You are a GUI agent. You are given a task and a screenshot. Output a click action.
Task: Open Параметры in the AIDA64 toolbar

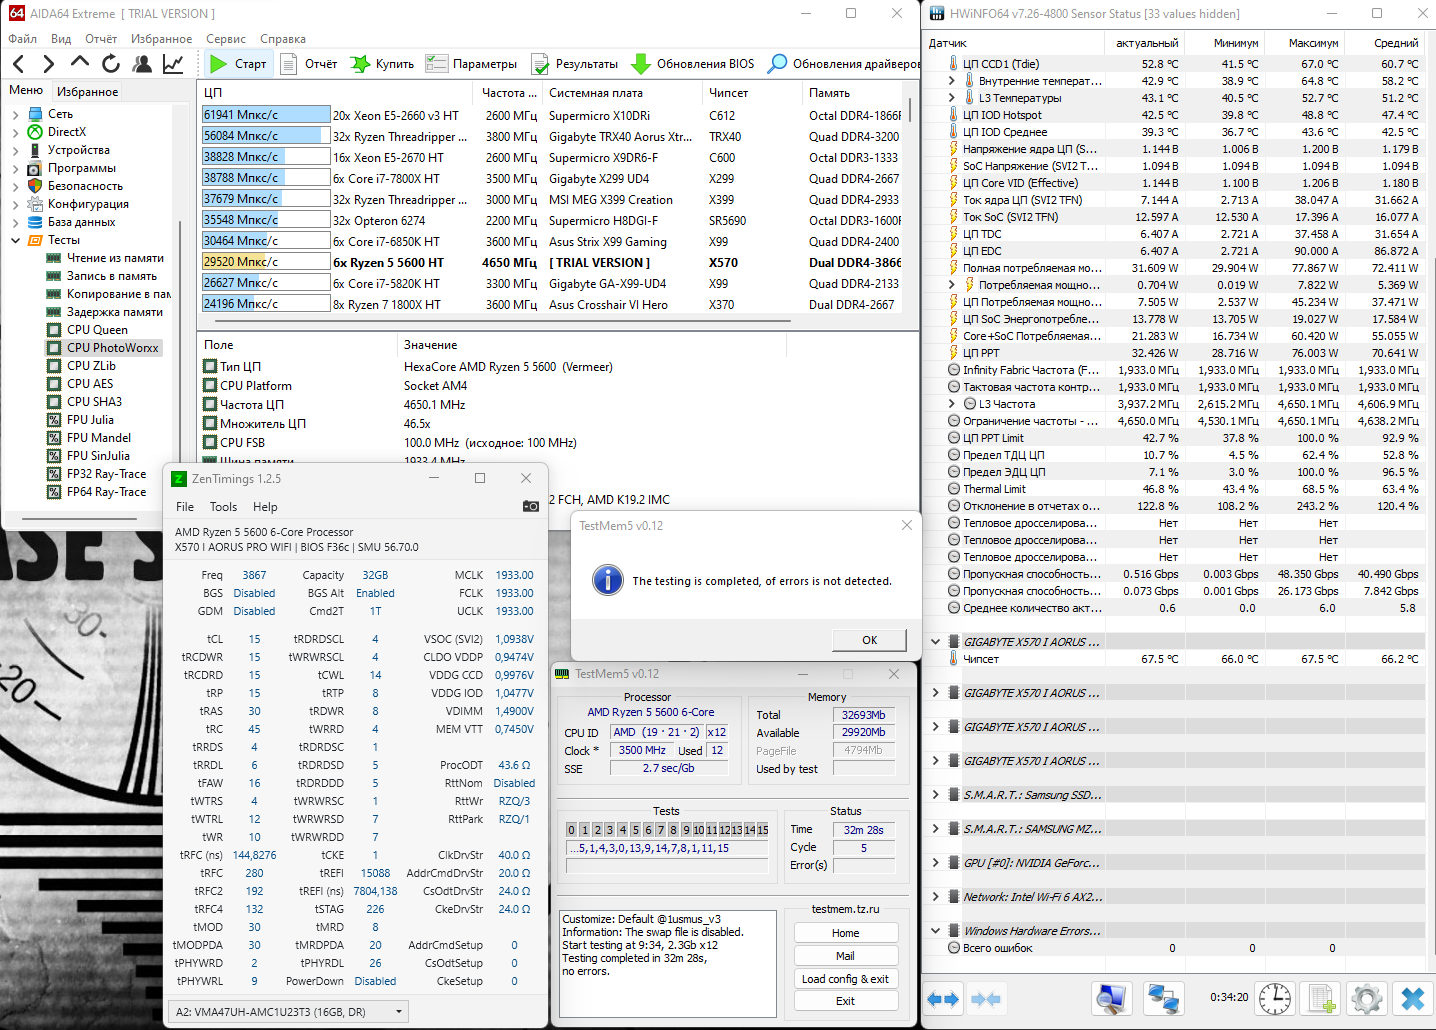point(471,64)
